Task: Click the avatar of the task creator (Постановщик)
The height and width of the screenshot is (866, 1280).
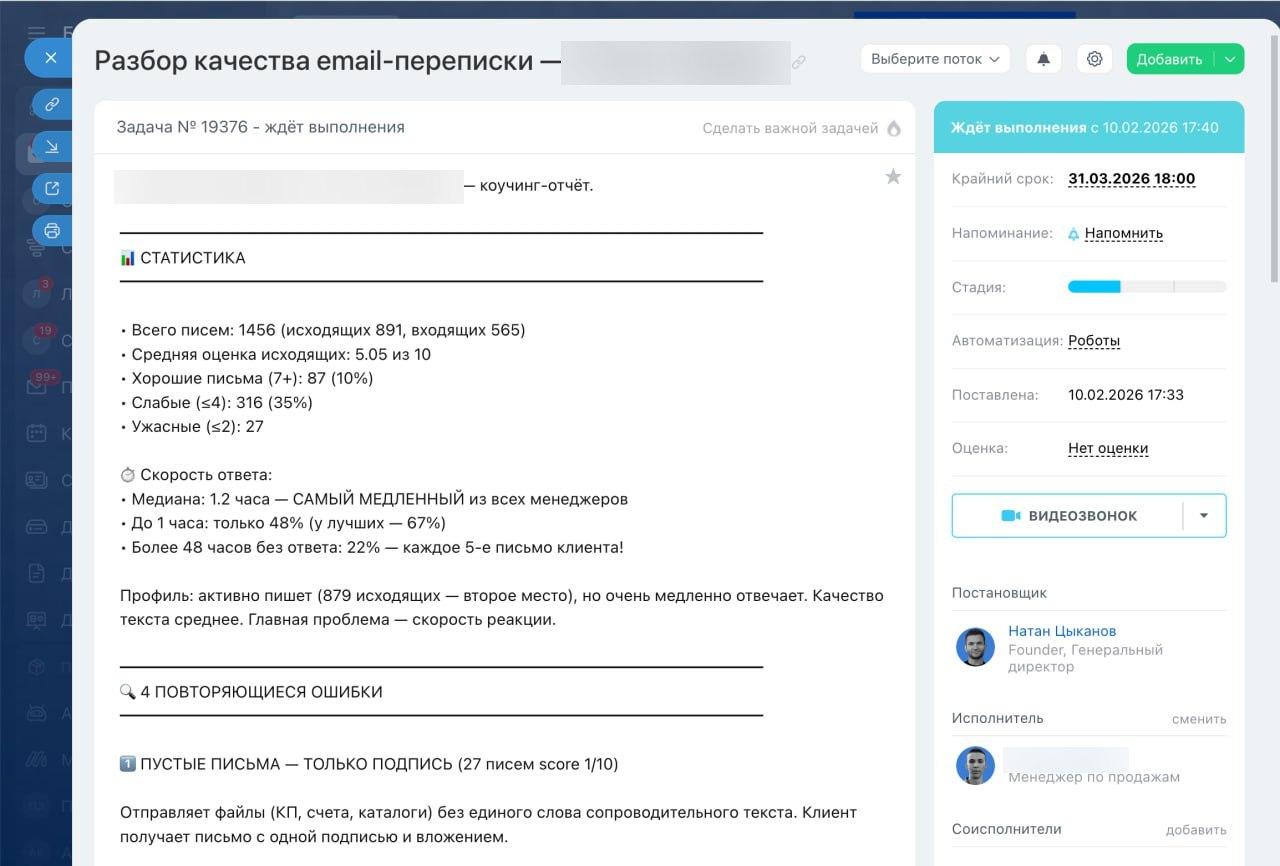Action: (x=975, y=647)
